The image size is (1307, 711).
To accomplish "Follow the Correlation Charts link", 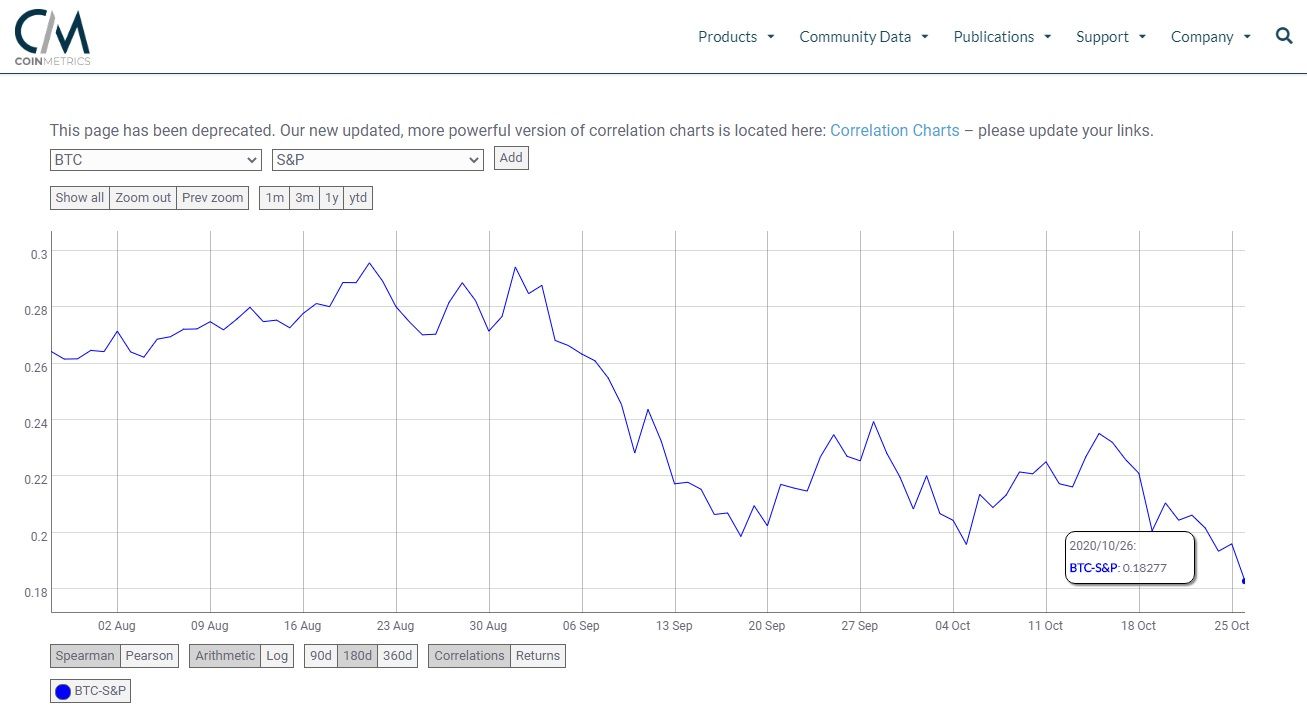I will pos(894,131).
